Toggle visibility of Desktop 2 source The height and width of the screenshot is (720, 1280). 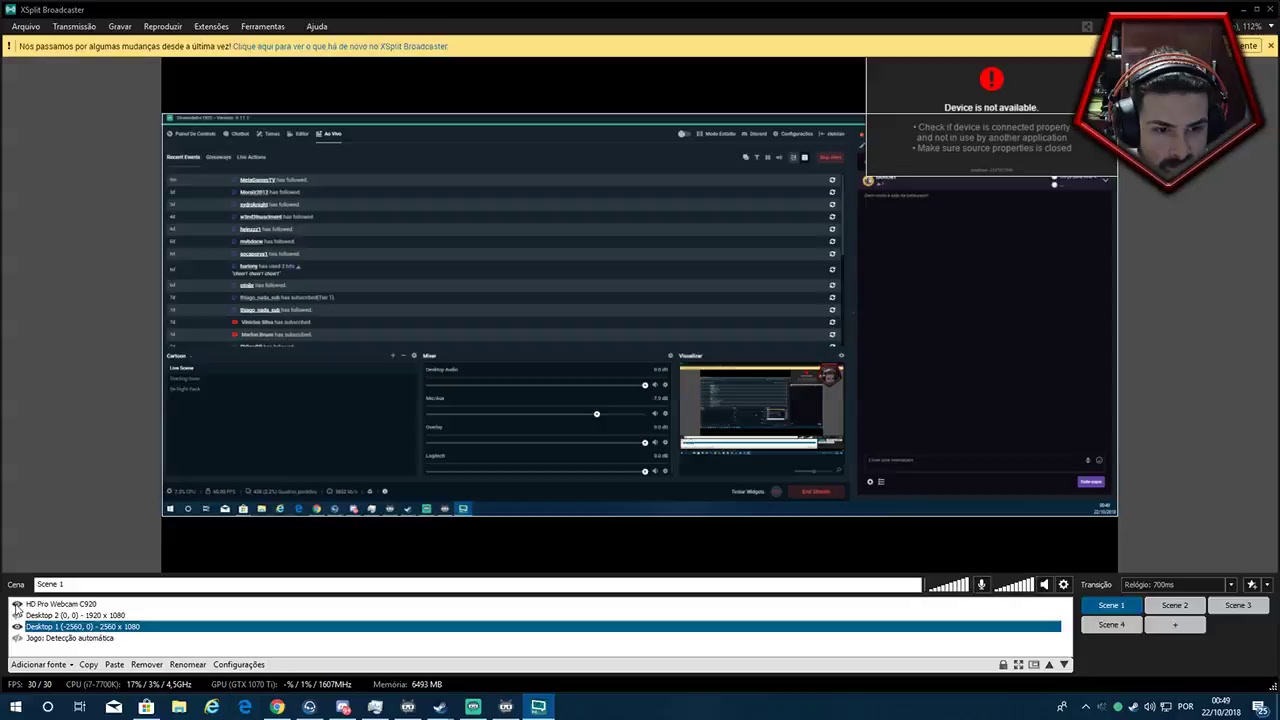17,615
